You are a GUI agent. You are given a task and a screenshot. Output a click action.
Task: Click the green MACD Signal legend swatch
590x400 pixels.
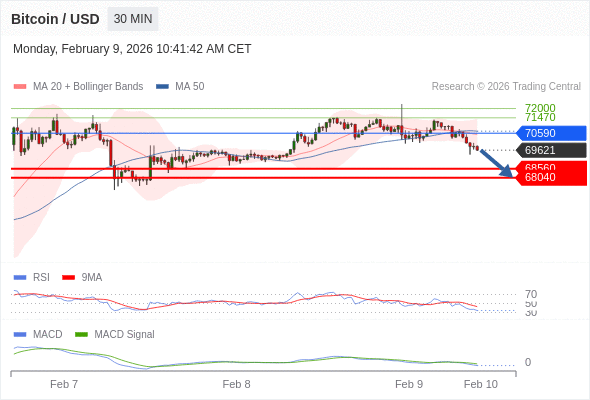click(x=81, y=335)
